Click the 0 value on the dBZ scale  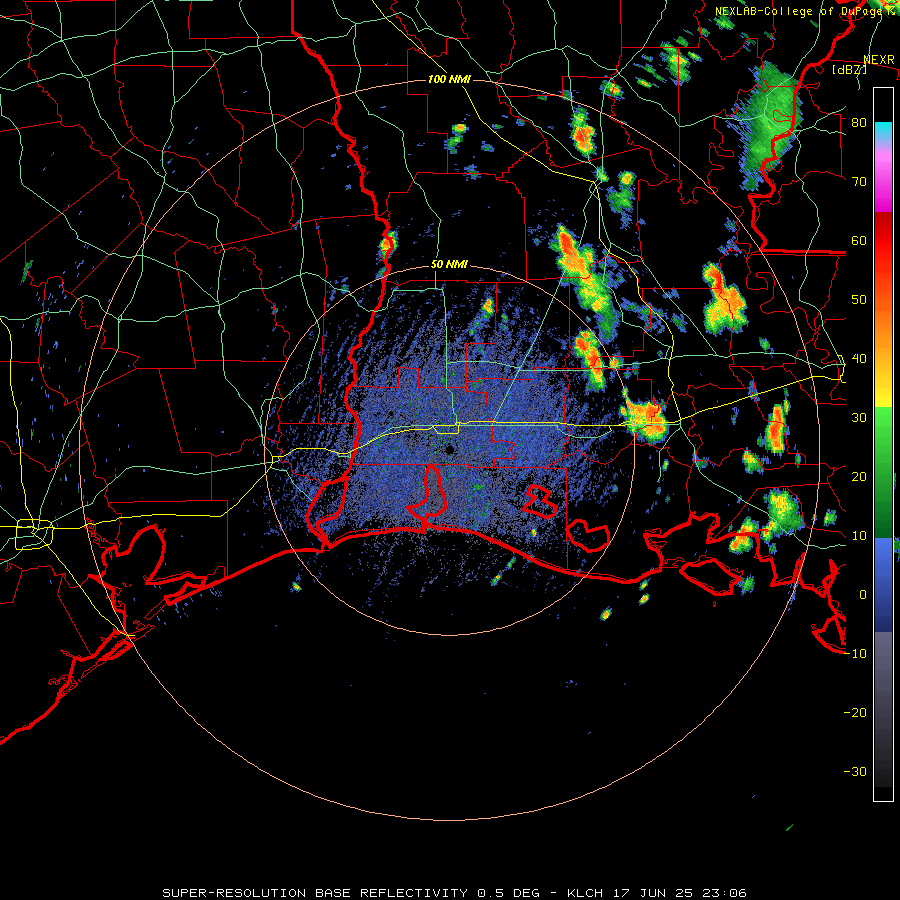coord(863,595)
